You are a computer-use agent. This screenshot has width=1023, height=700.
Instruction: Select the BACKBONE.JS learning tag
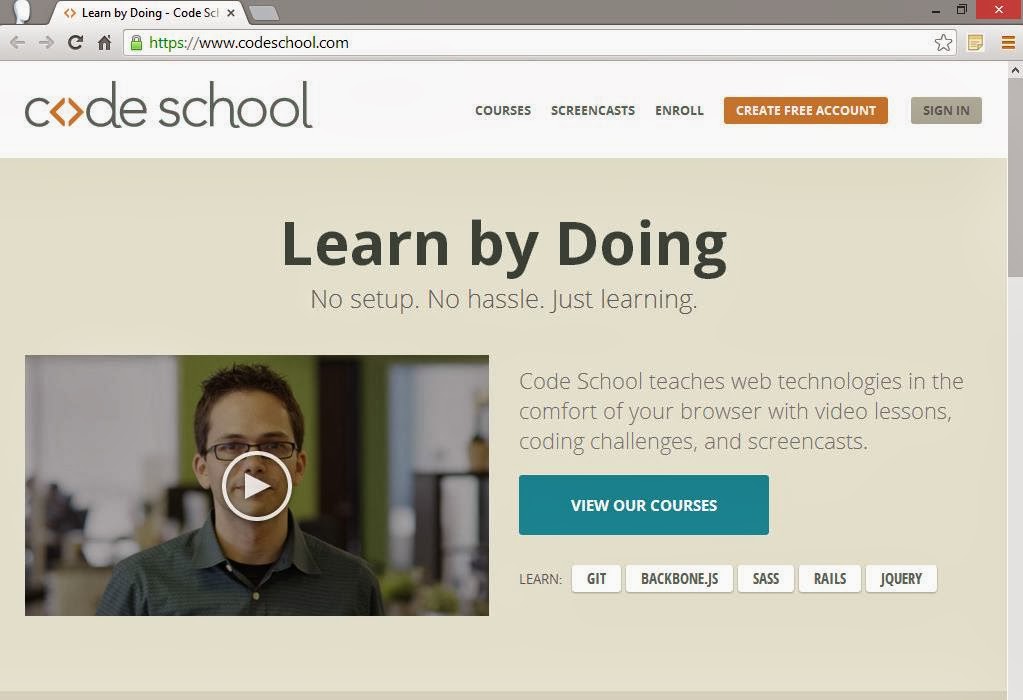(679, 578)
